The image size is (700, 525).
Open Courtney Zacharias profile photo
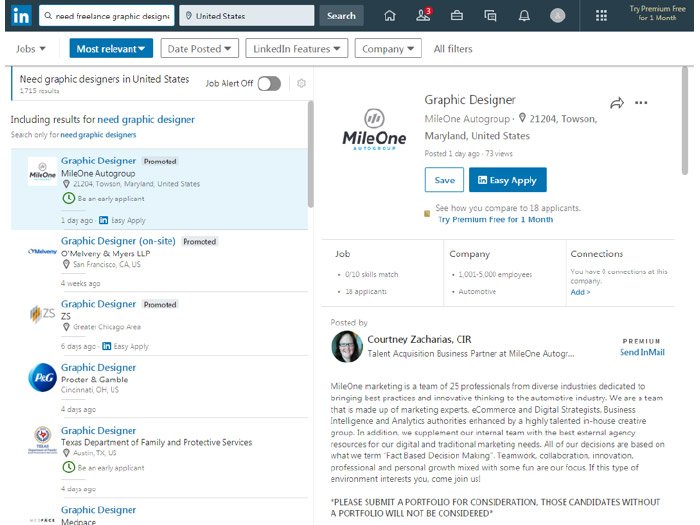pos(347,346)
